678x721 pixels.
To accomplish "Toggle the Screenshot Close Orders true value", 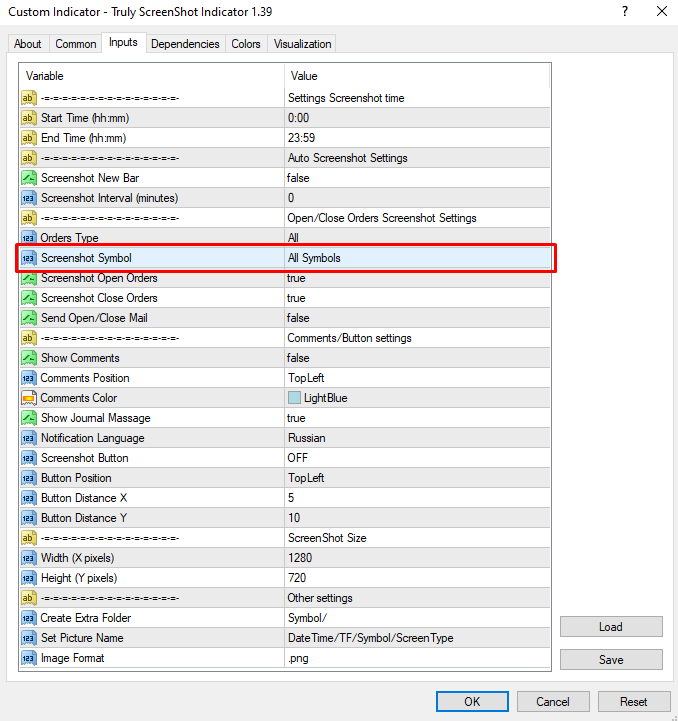I will (417, 298).
